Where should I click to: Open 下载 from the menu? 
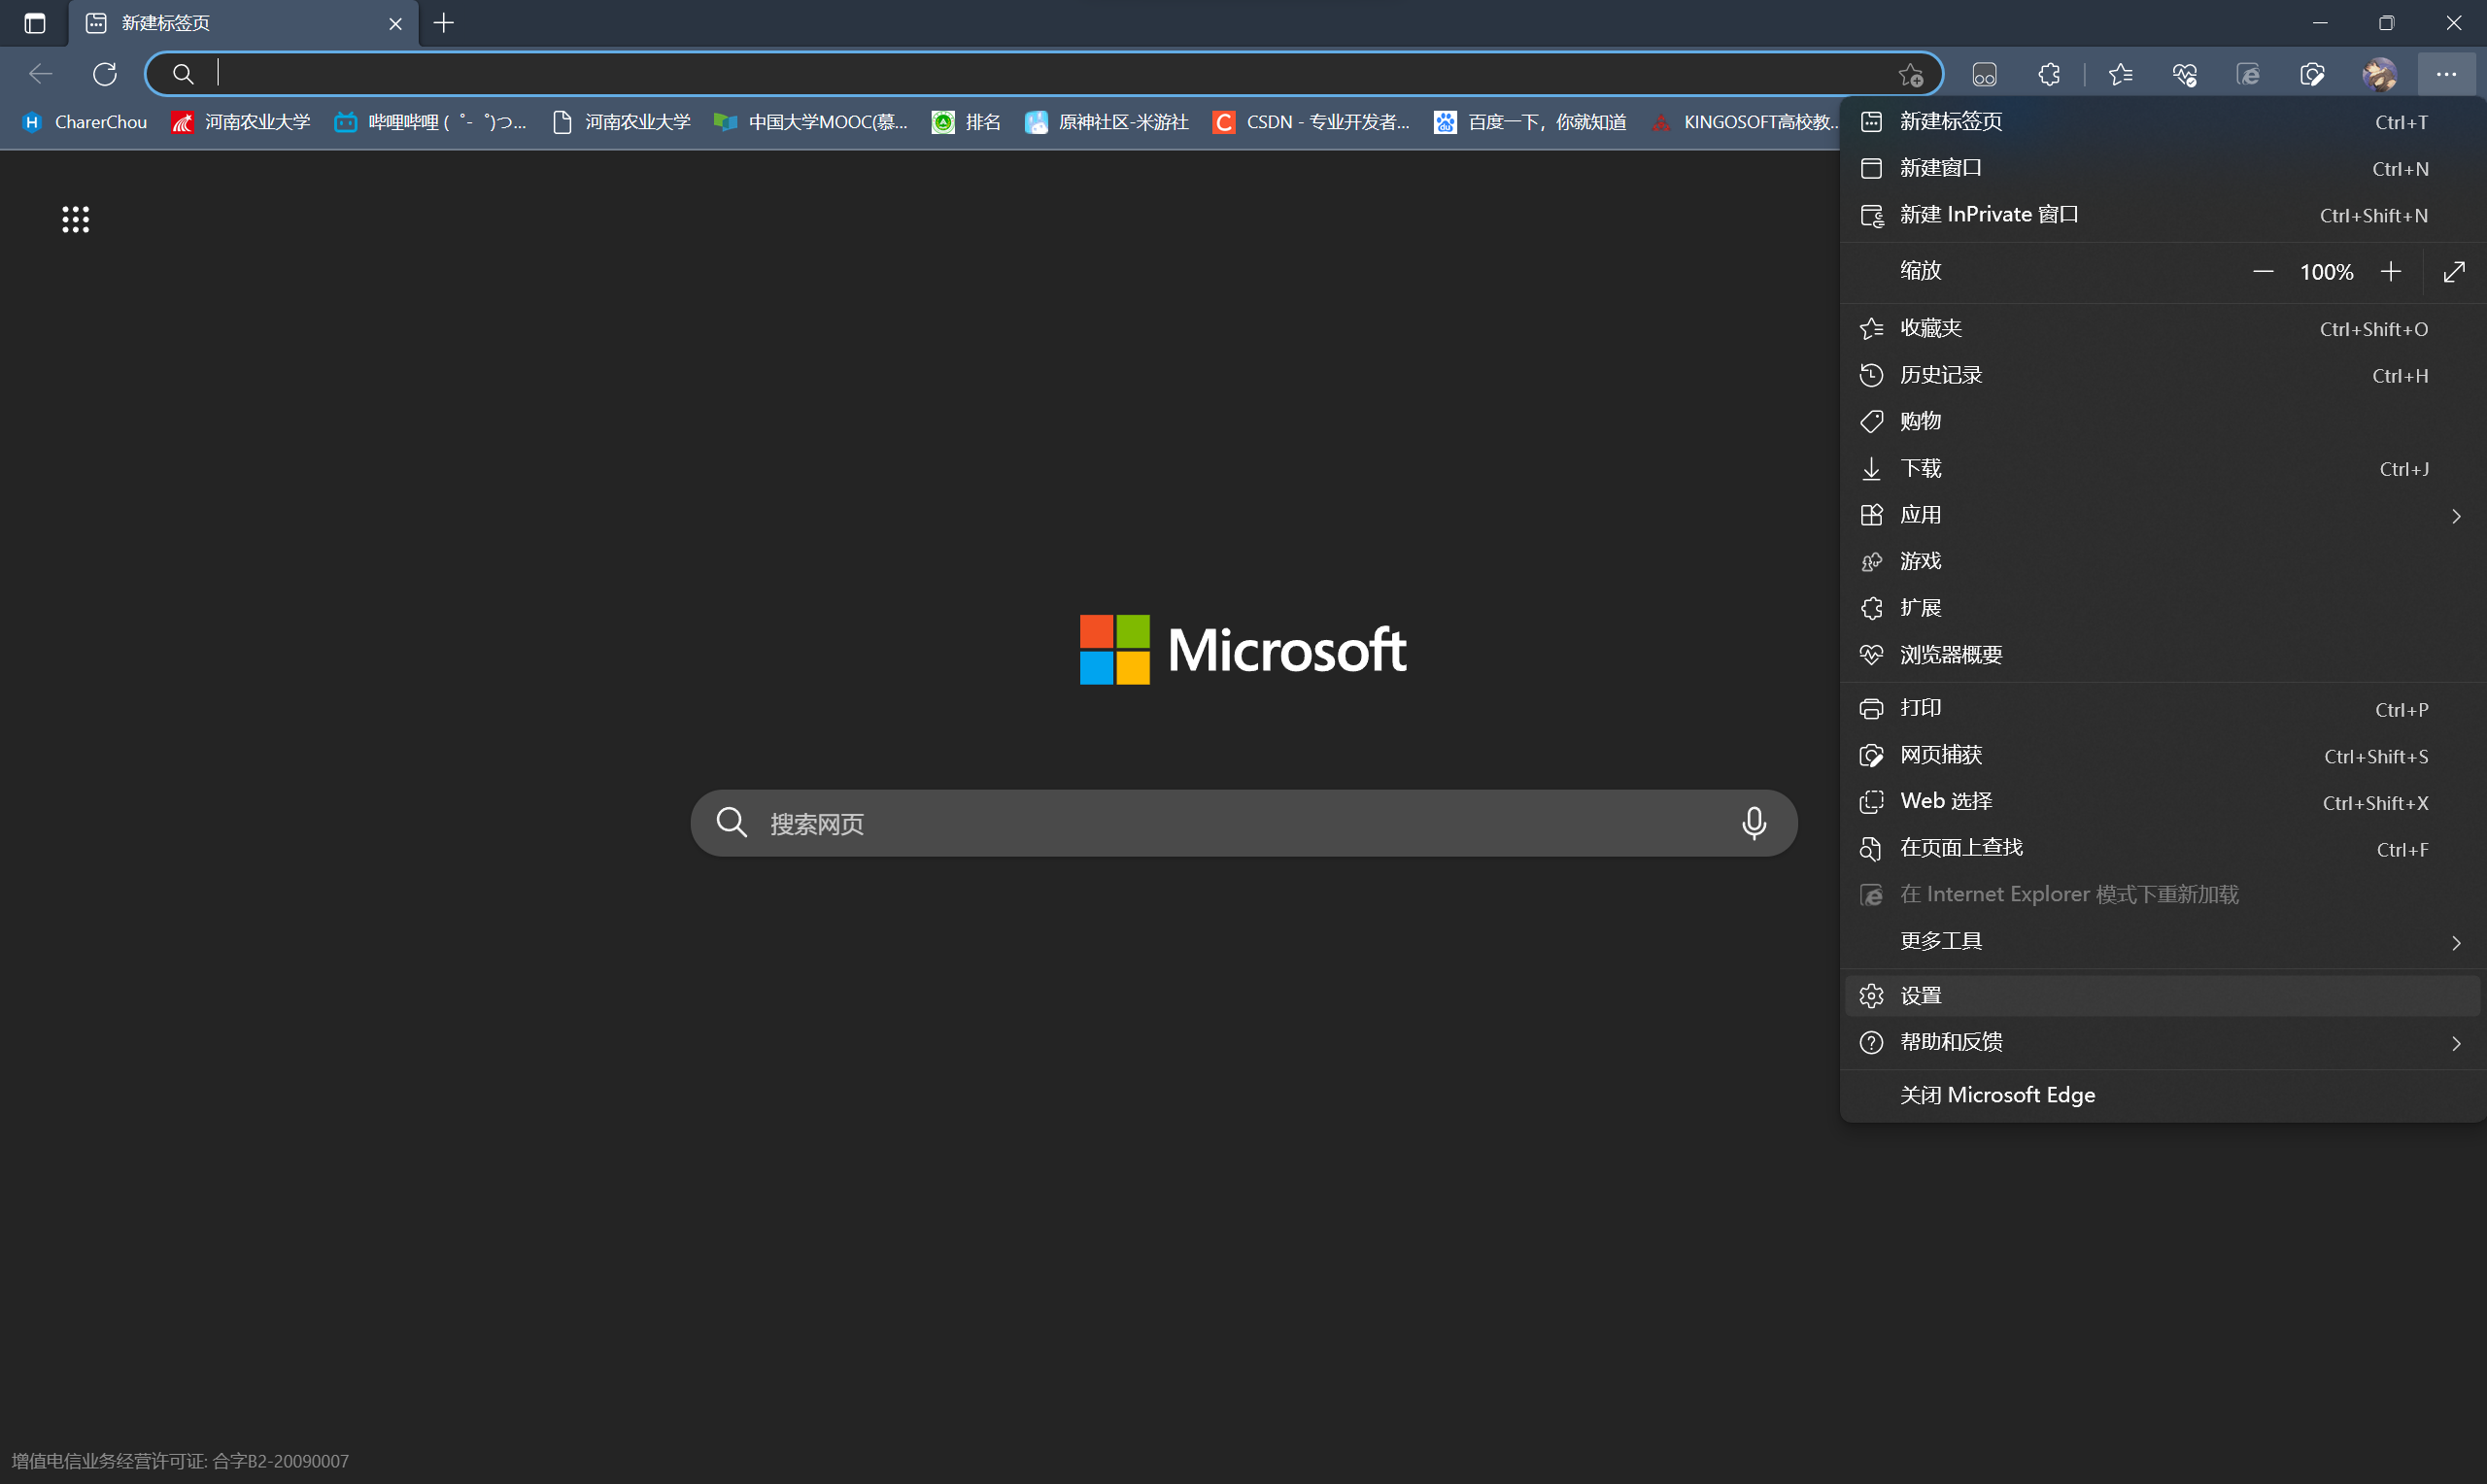pos(2163,468)
